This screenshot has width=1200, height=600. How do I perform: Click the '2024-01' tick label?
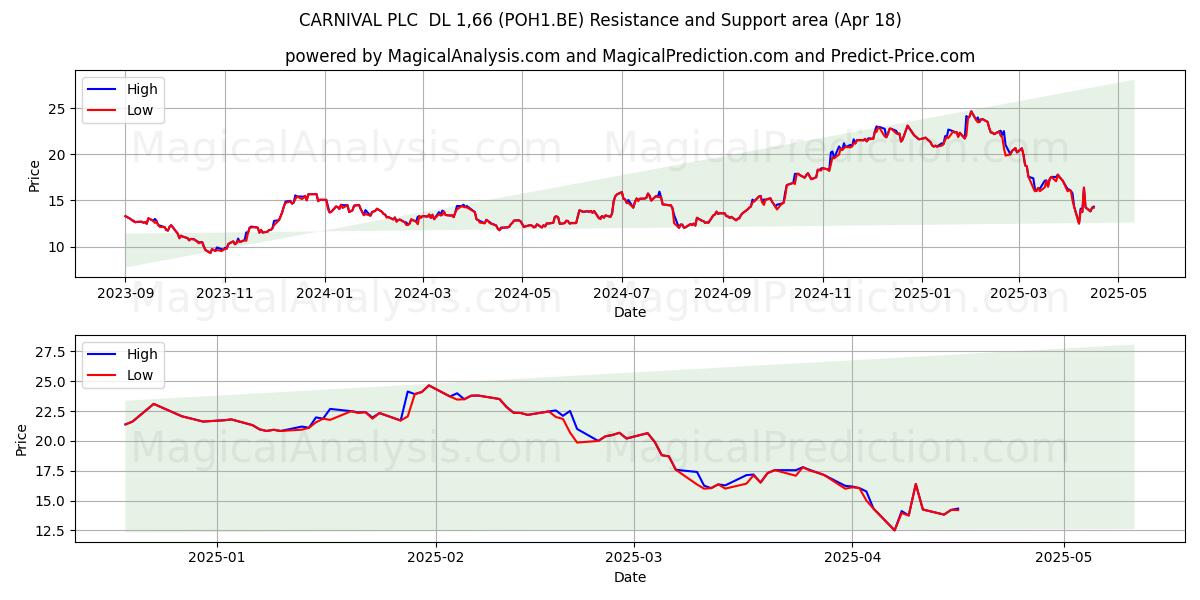324,294
